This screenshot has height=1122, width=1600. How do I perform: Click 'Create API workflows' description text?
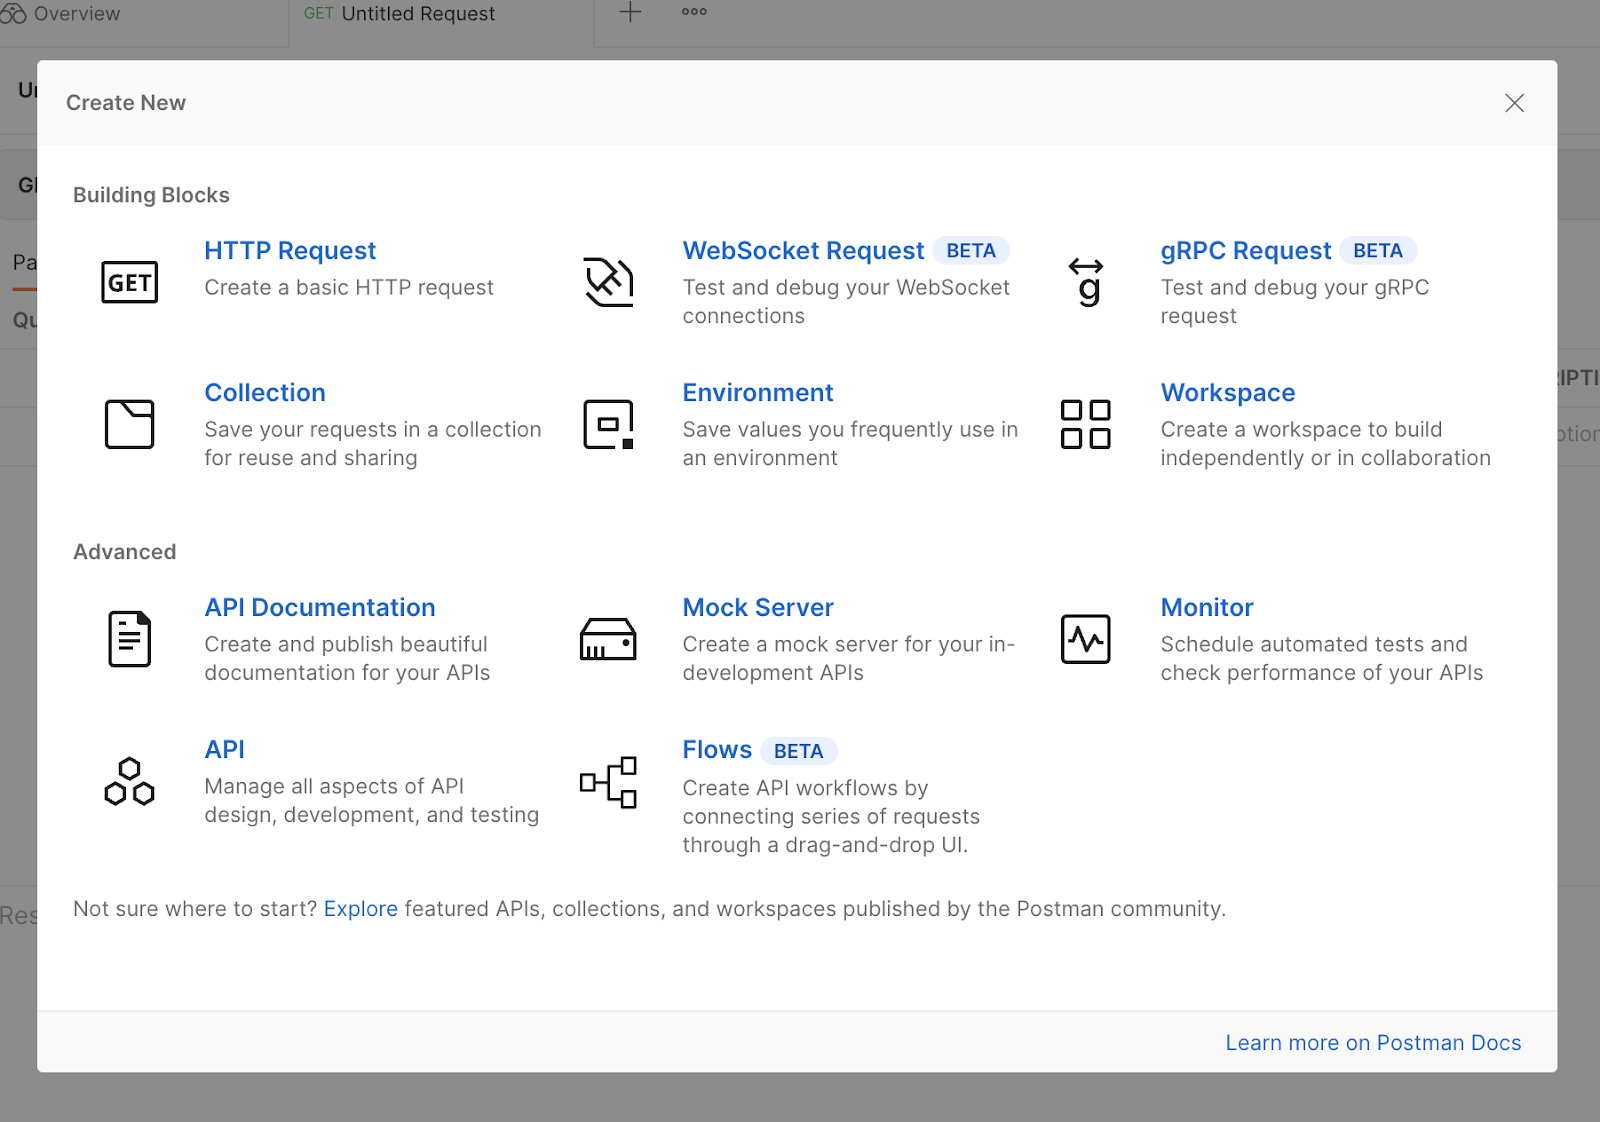(831, 817)
